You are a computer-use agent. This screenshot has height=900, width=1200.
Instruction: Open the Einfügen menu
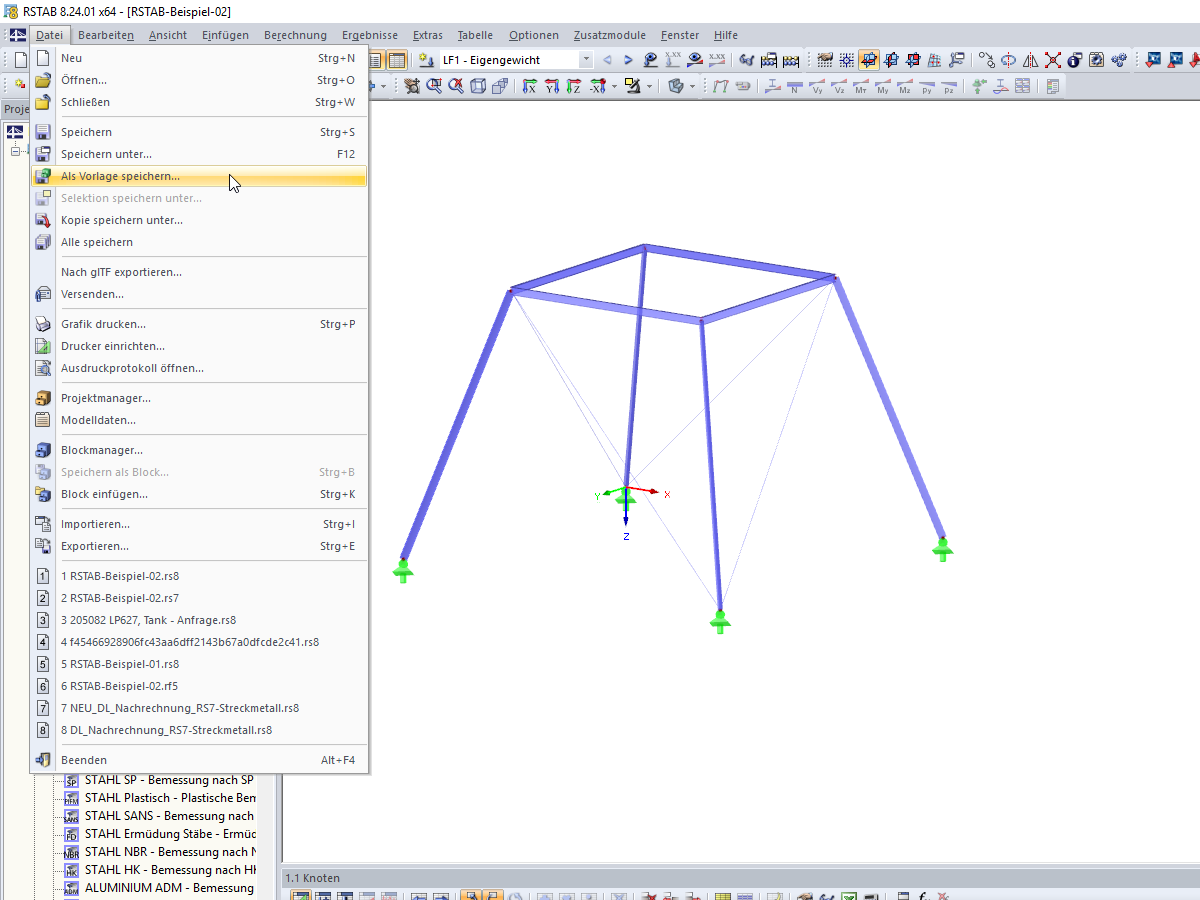[x=225, y=35]
